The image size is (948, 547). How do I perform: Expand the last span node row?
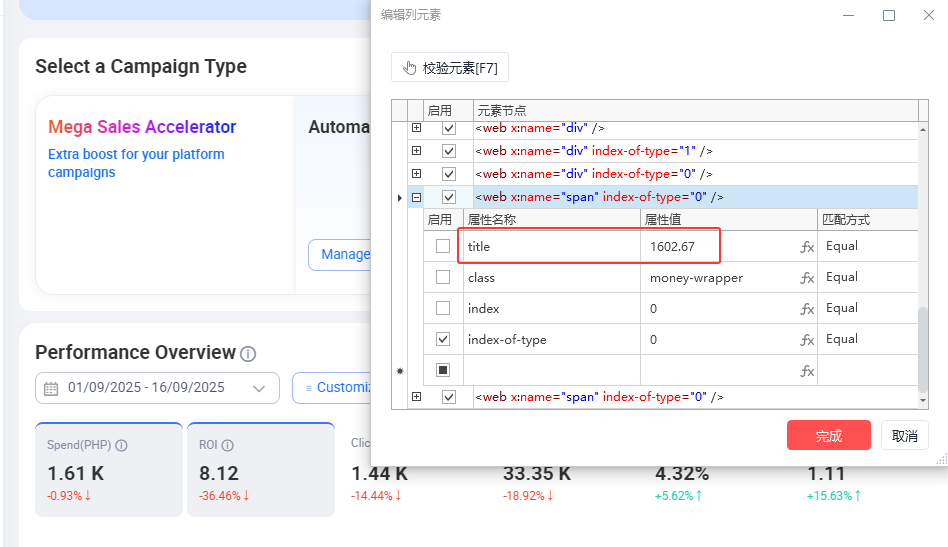click(x=417, y=396)
